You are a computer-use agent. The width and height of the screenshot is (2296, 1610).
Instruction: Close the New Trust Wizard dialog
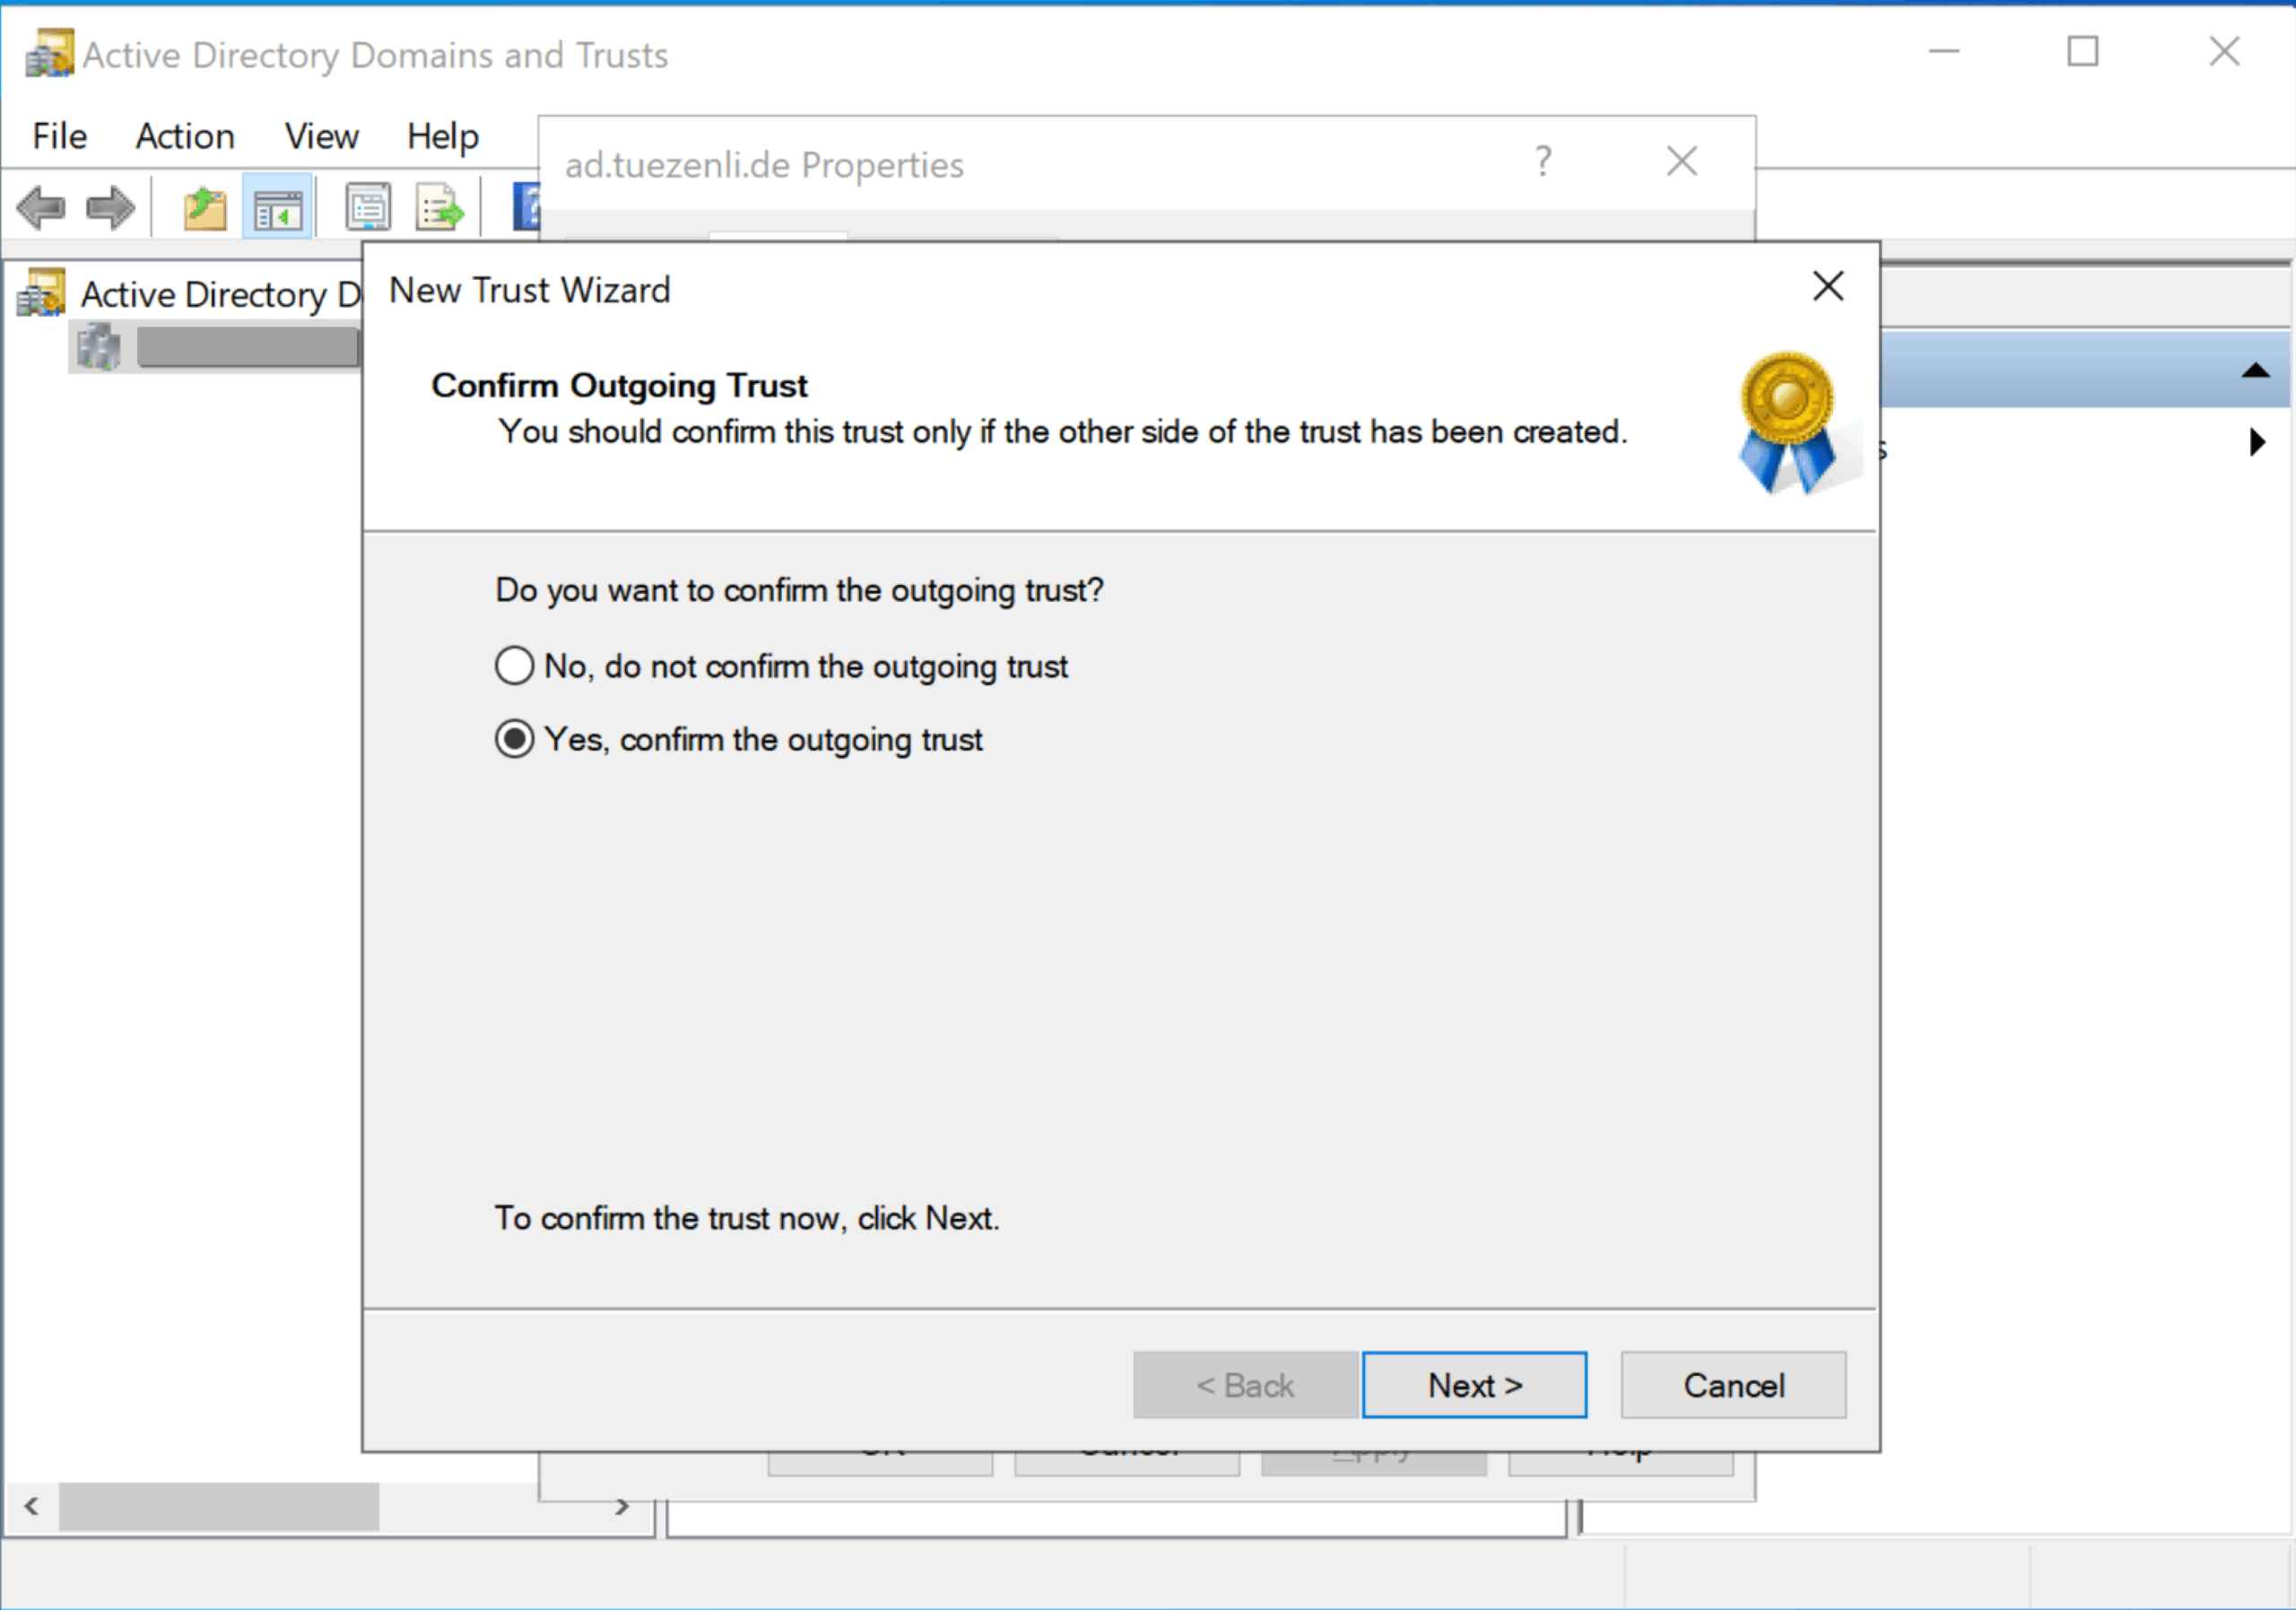(1827, 286)
